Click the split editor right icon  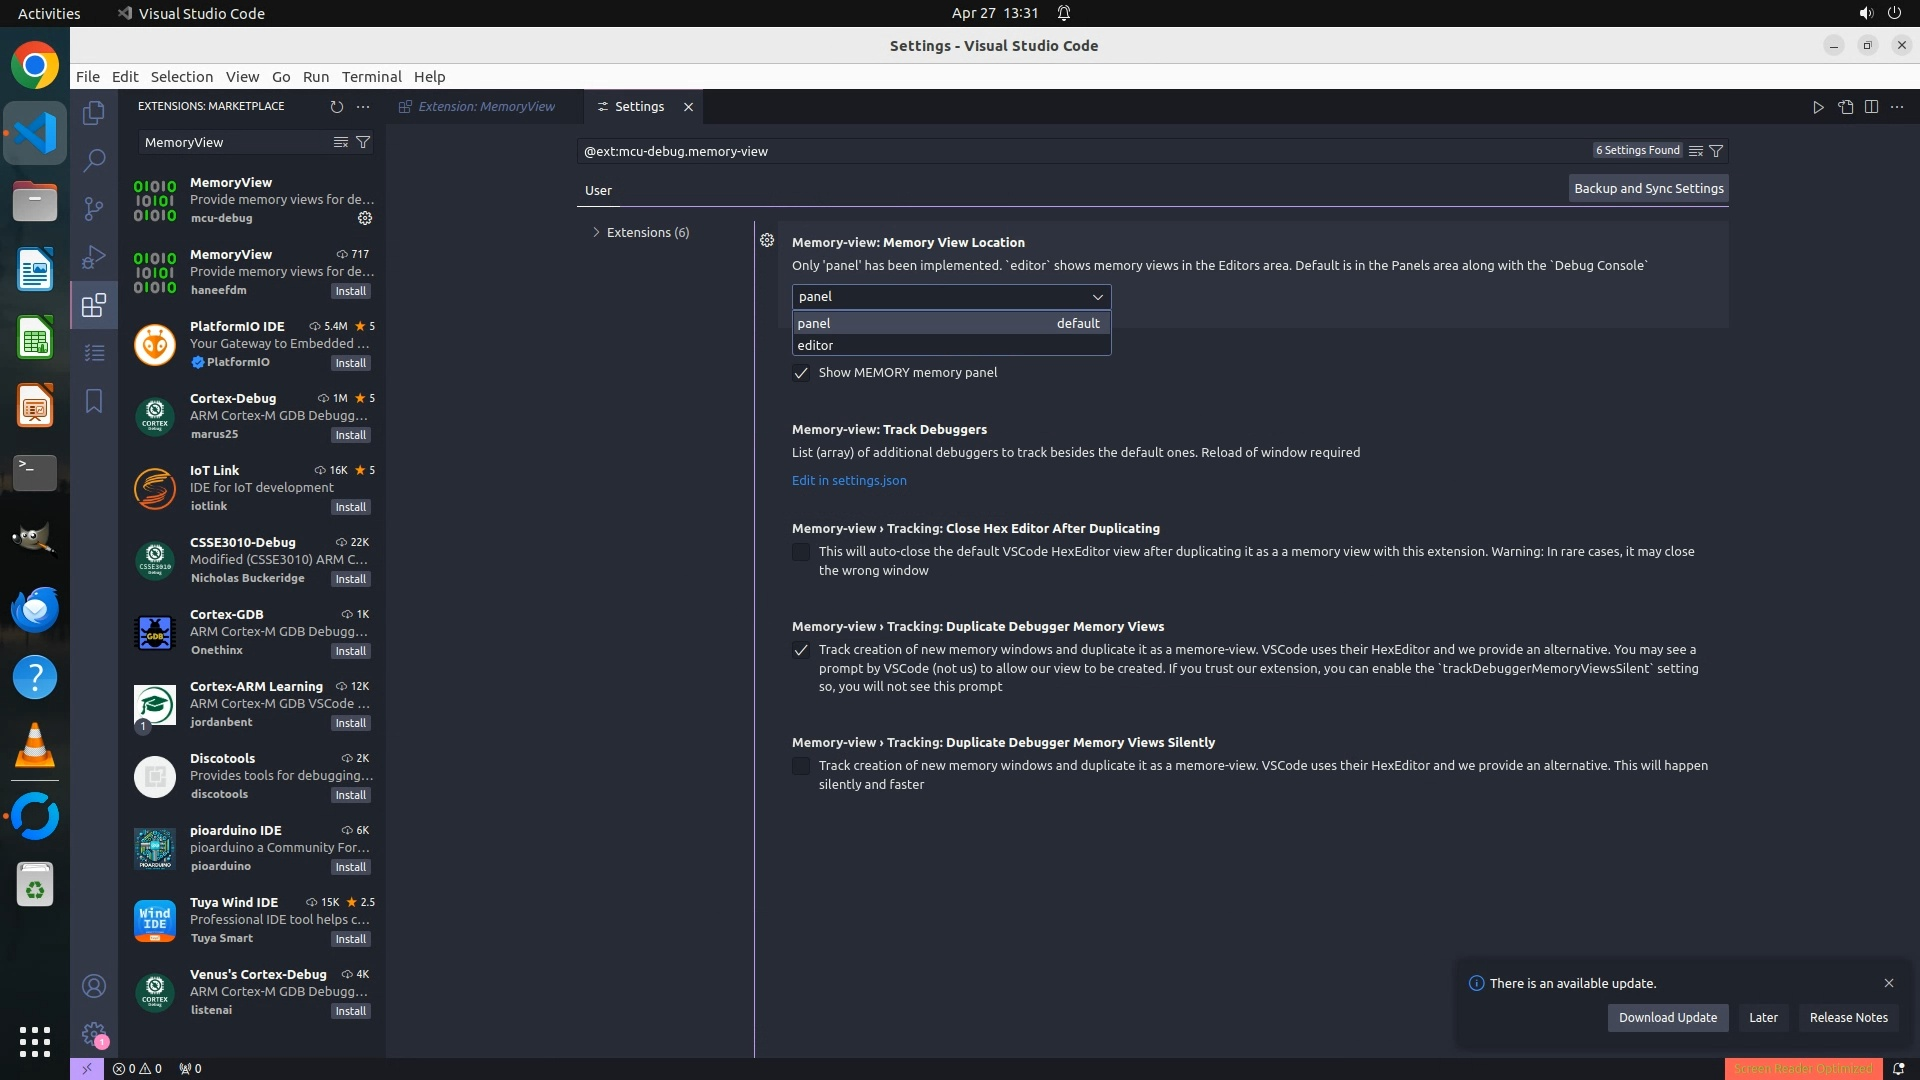coord(1871,107)
